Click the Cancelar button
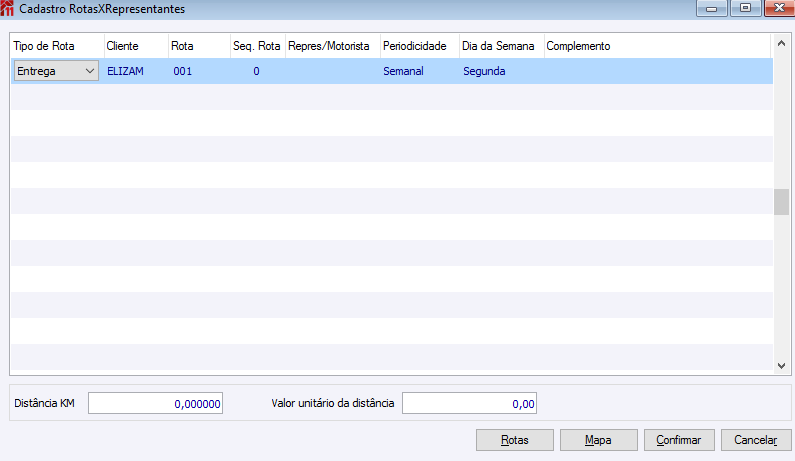The image size is (795, 461). point(755,440)
